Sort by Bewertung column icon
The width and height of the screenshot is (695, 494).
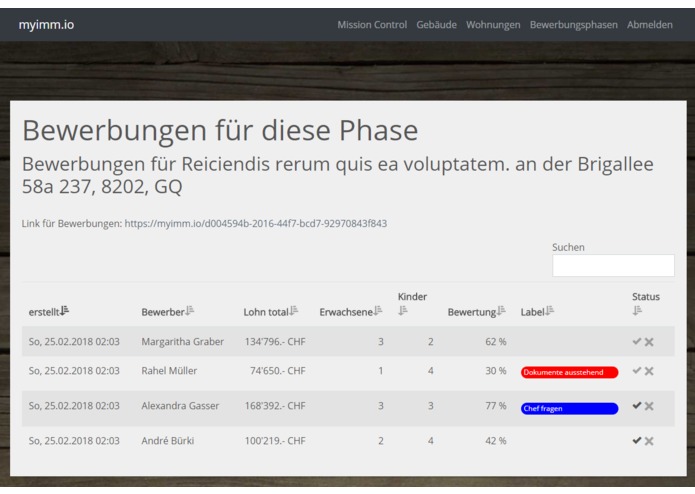(x=501, y=311)
